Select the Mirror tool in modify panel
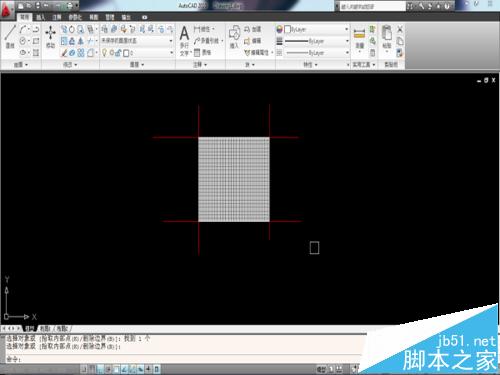Screen dimensions: 500x375 (81, 41)
